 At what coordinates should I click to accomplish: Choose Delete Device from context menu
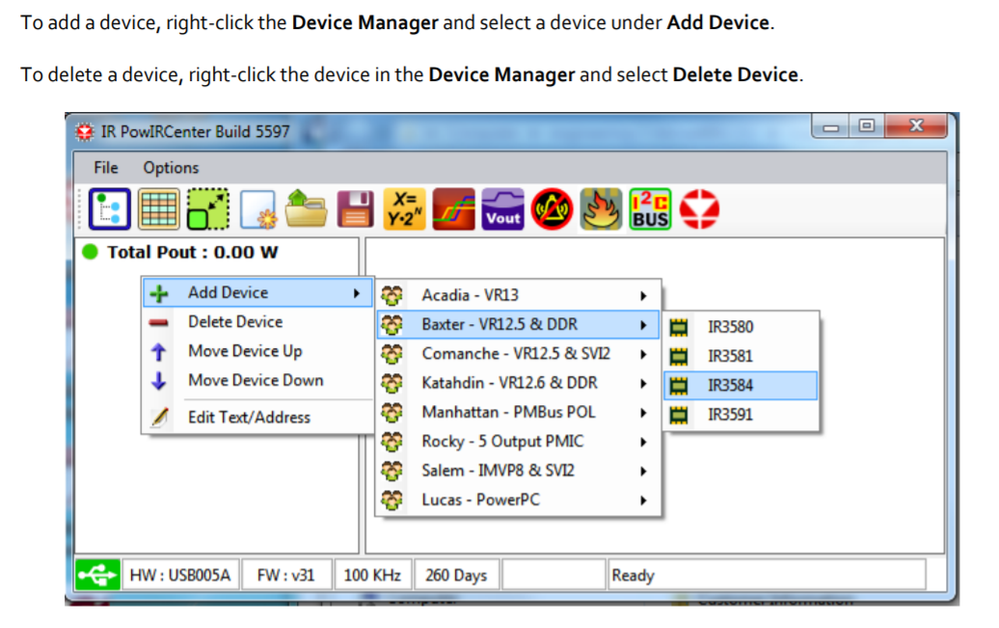coord(257,322)
